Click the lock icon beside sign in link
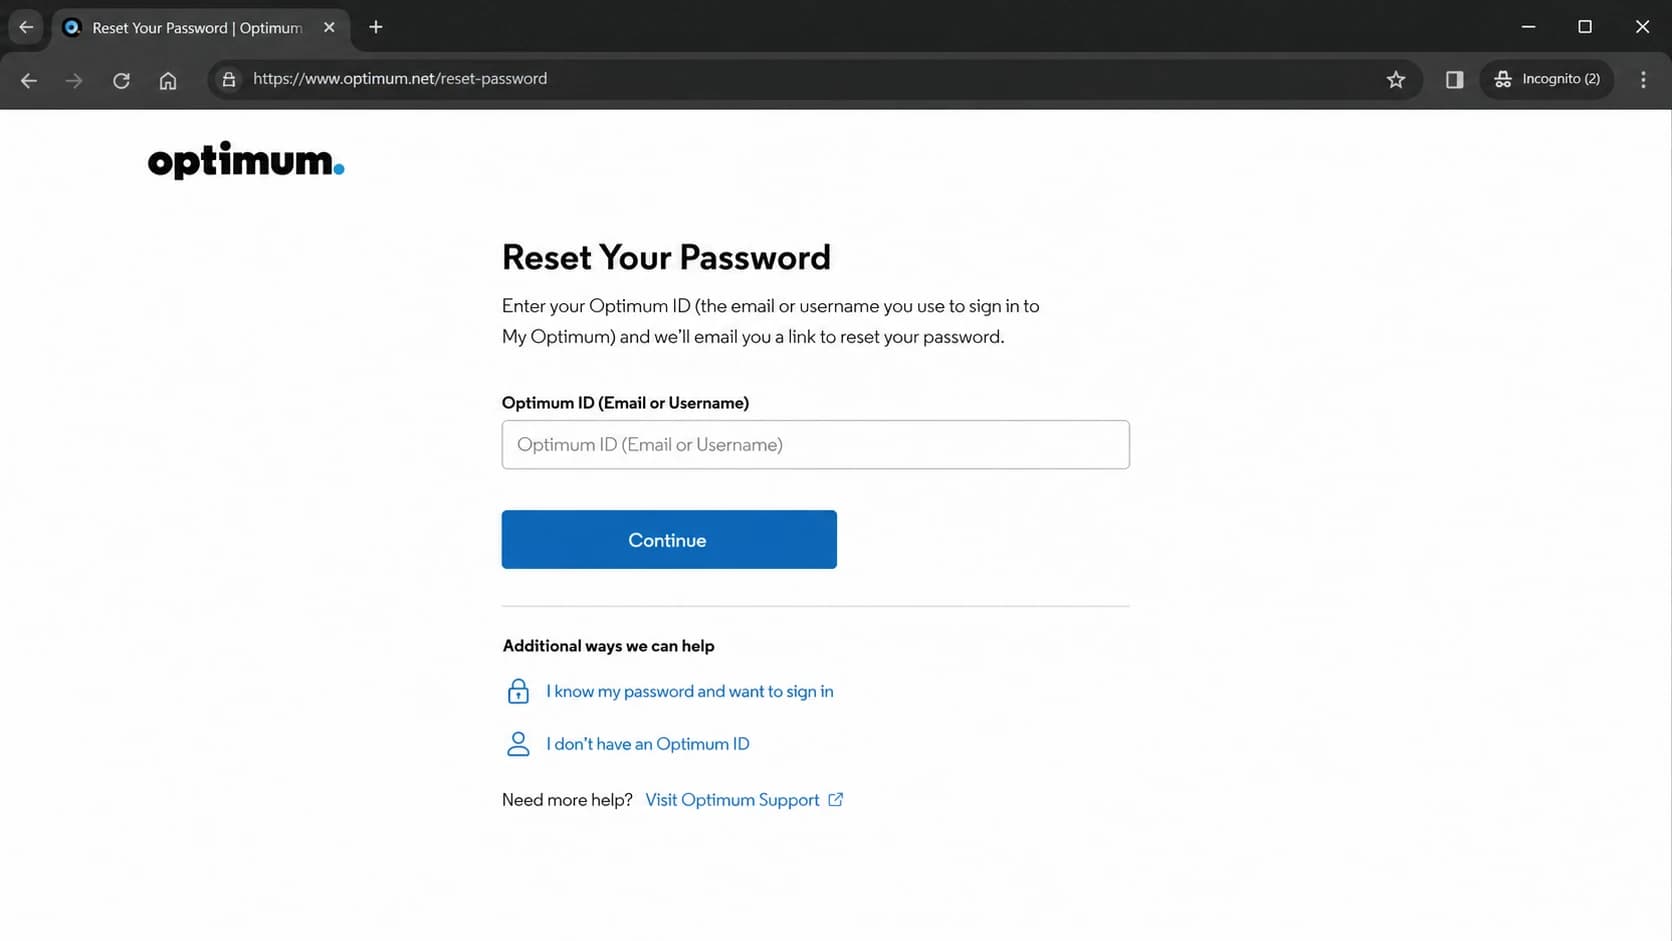Image resolution: width=1672 pixels, height=941 pixels. click(518, 691)
